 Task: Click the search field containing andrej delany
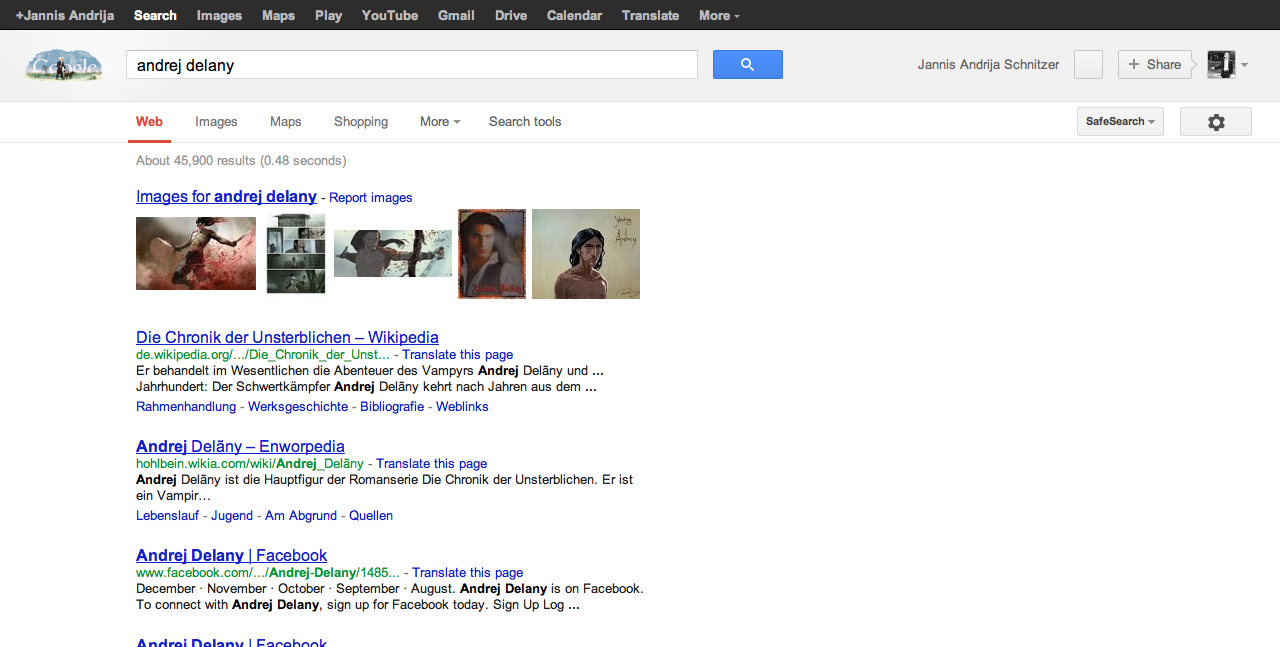pos(411,65)
